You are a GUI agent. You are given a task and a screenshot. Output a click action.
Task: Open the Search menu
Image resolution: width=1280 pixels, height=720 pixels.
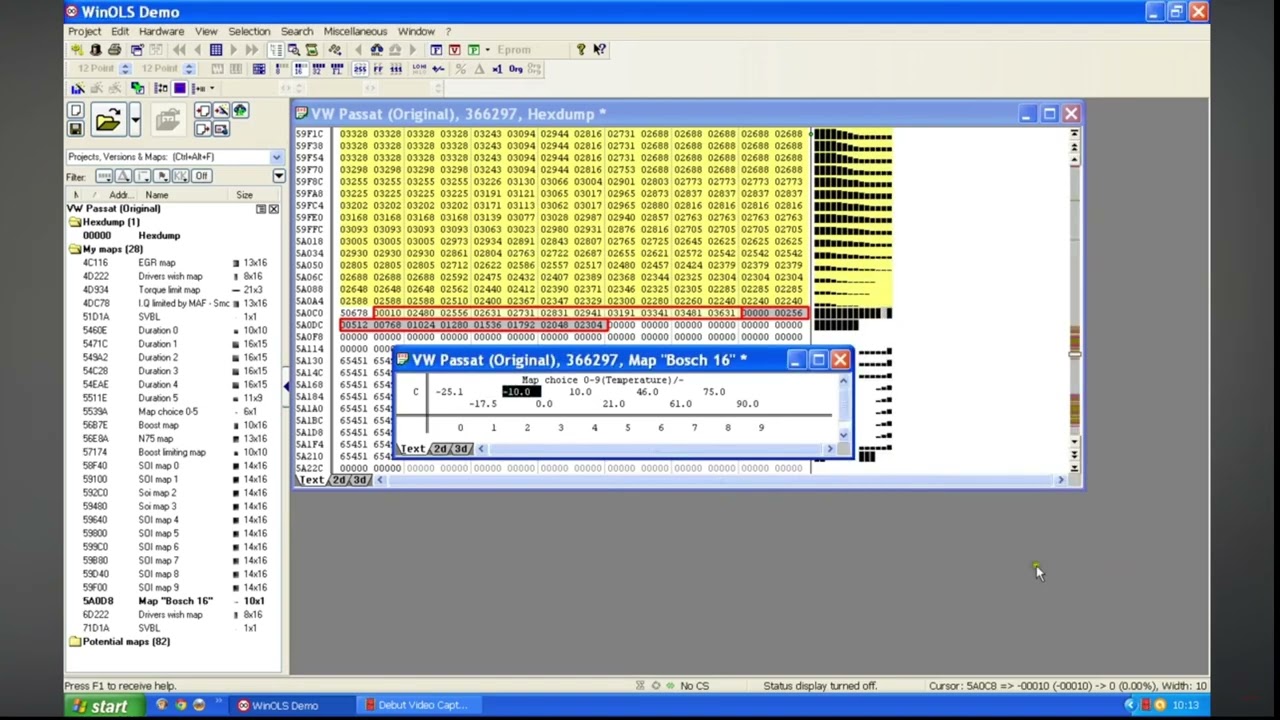point(297,31)
